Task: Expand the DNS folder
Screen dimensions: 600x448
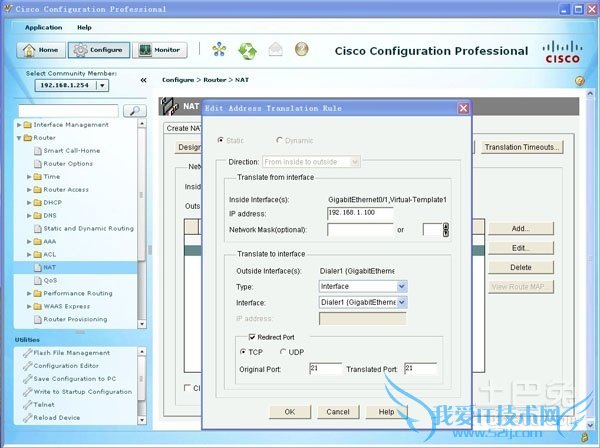Action: 29,216
